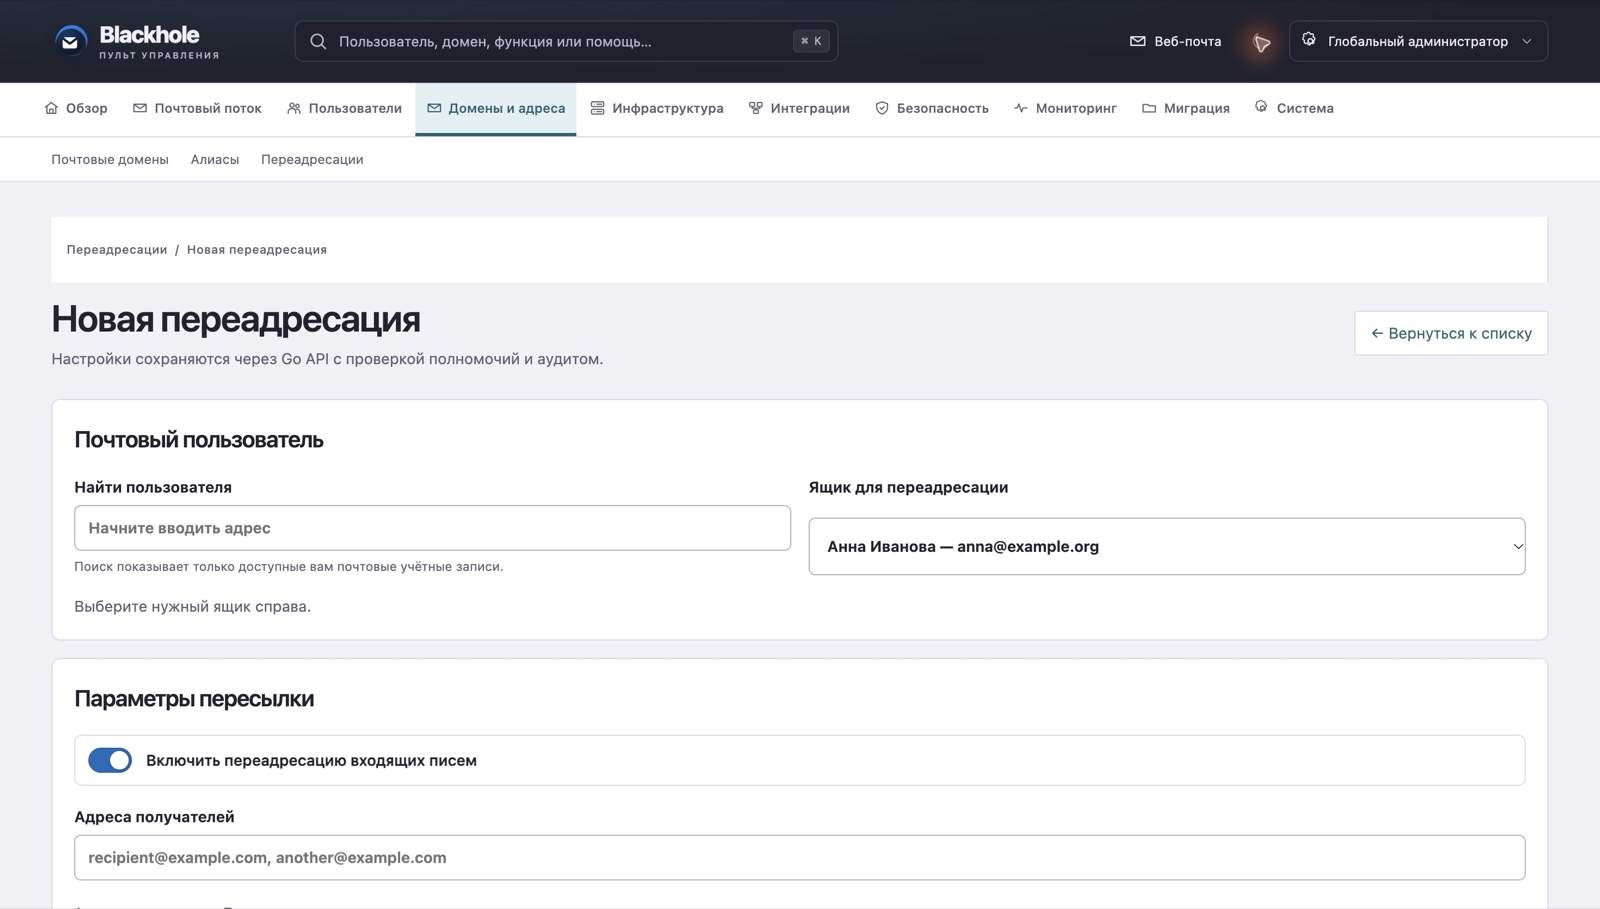Open the Интеграции tab
Viewport: 1600px width, 909px height.
click(x=799, y=108)
